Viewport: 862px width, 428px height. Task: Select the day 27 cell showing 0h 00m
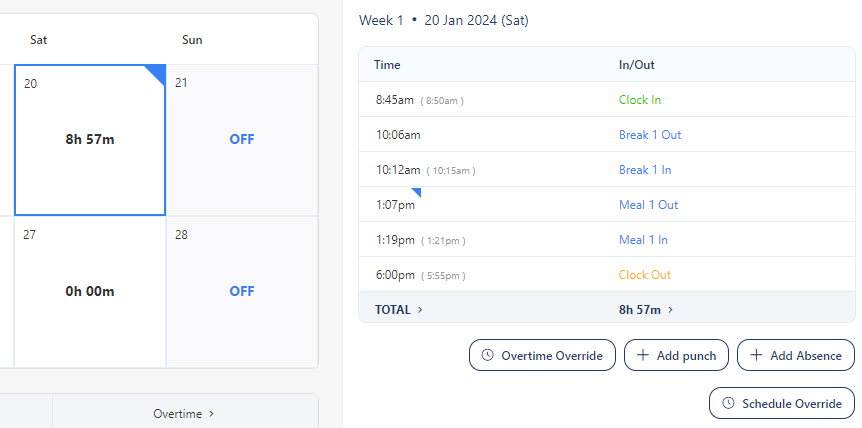(x=90, y=291)
